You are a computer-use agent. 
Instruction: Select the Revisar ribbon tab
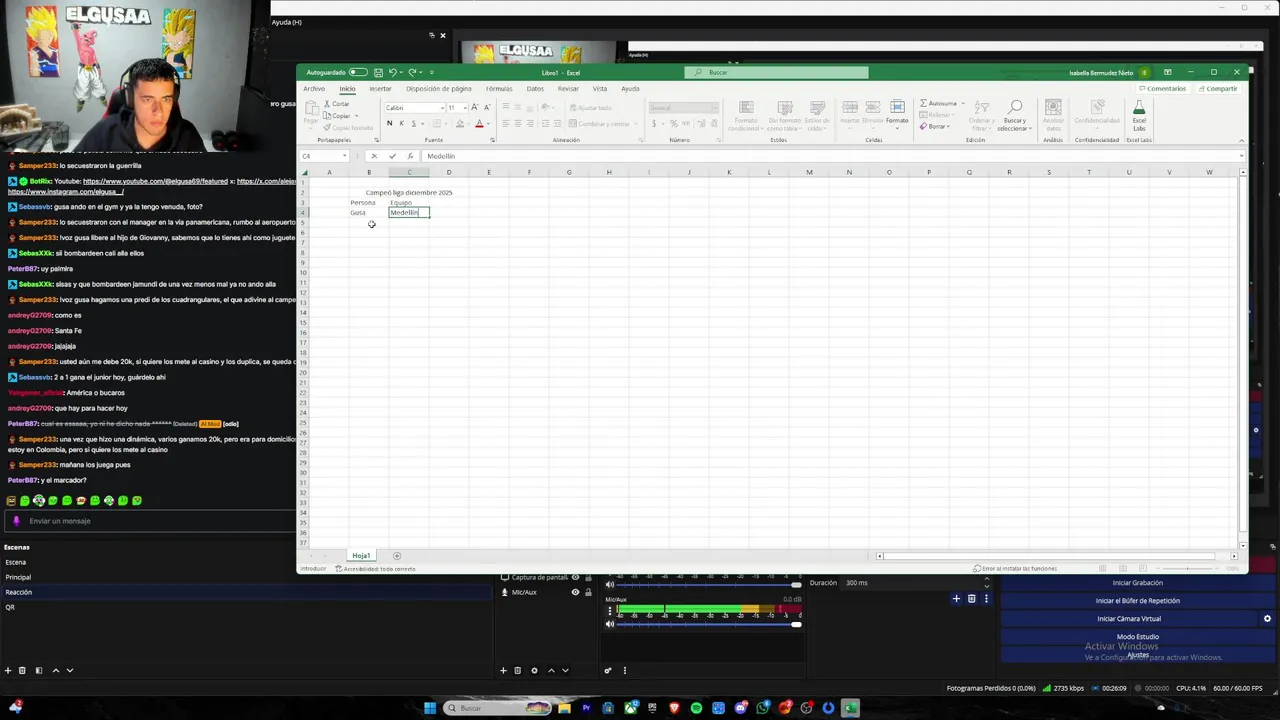(568, 89)
